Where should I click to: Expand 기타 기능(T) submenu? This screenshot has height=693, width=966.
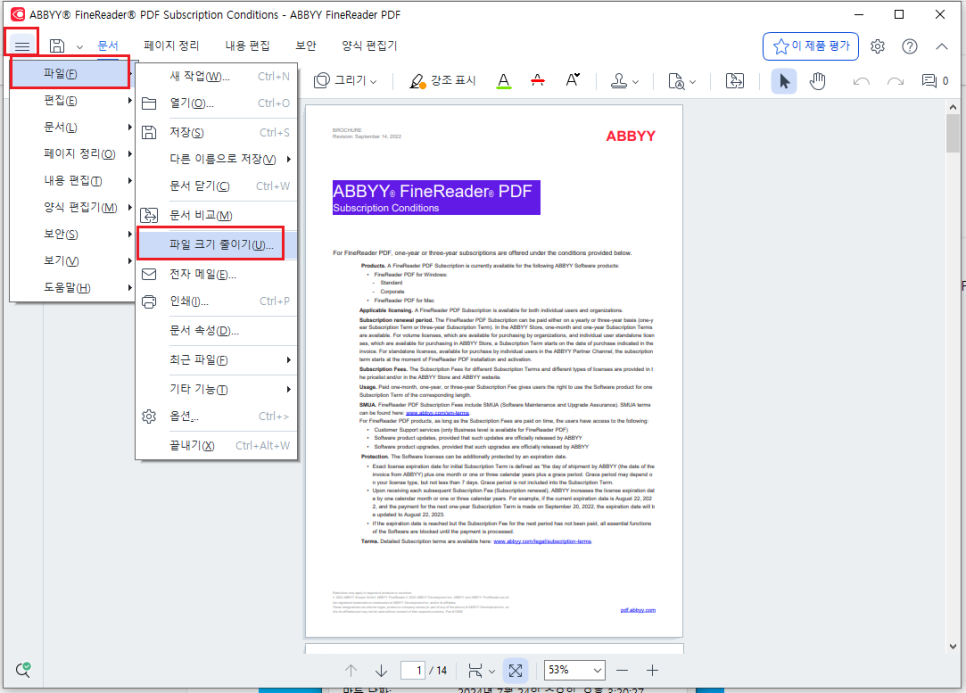pyautogui.click(x=216, y=389)
